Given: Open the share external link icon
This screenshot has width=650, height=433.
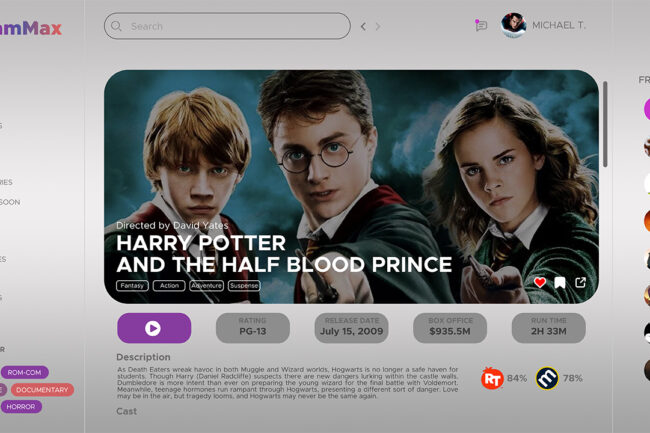Looking at the screenshot, I should pyautogui.click(x=580, y=283).
